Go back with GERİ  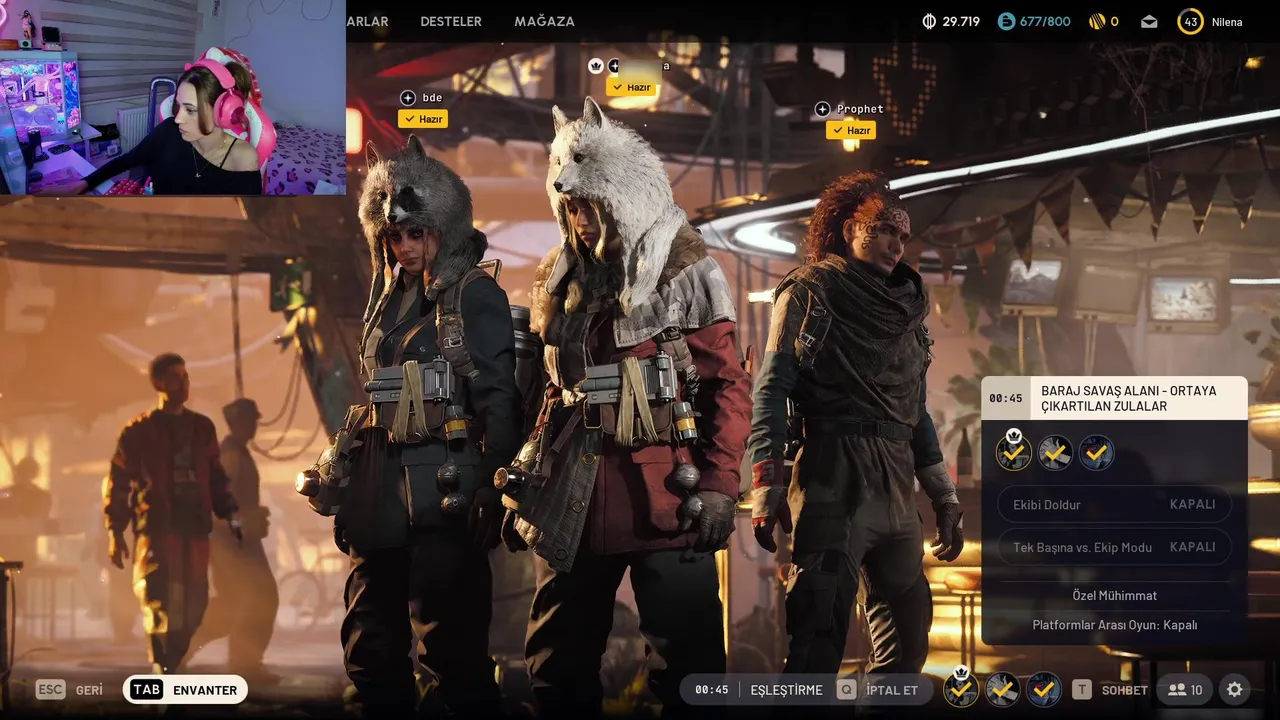[89, 690]
